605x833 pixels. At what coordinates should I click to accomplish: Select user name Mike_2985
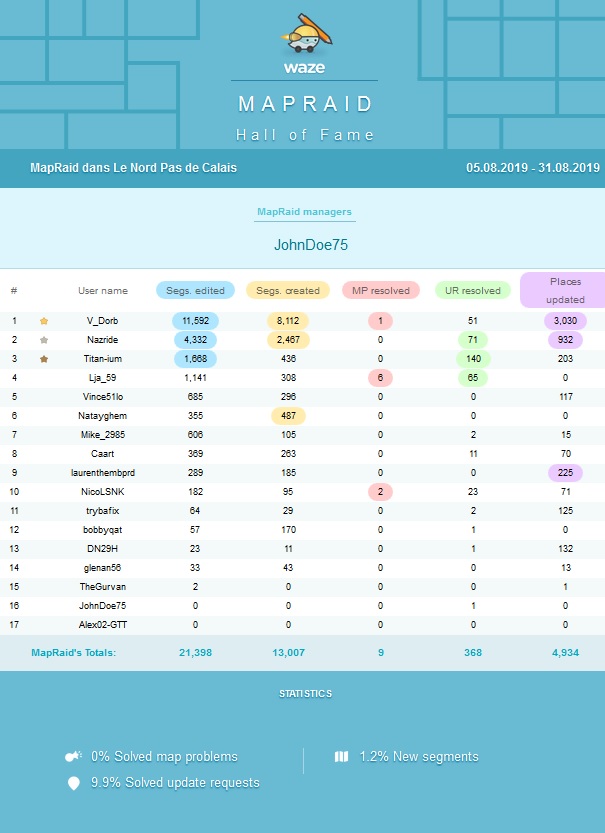click(x=103, y=435)
